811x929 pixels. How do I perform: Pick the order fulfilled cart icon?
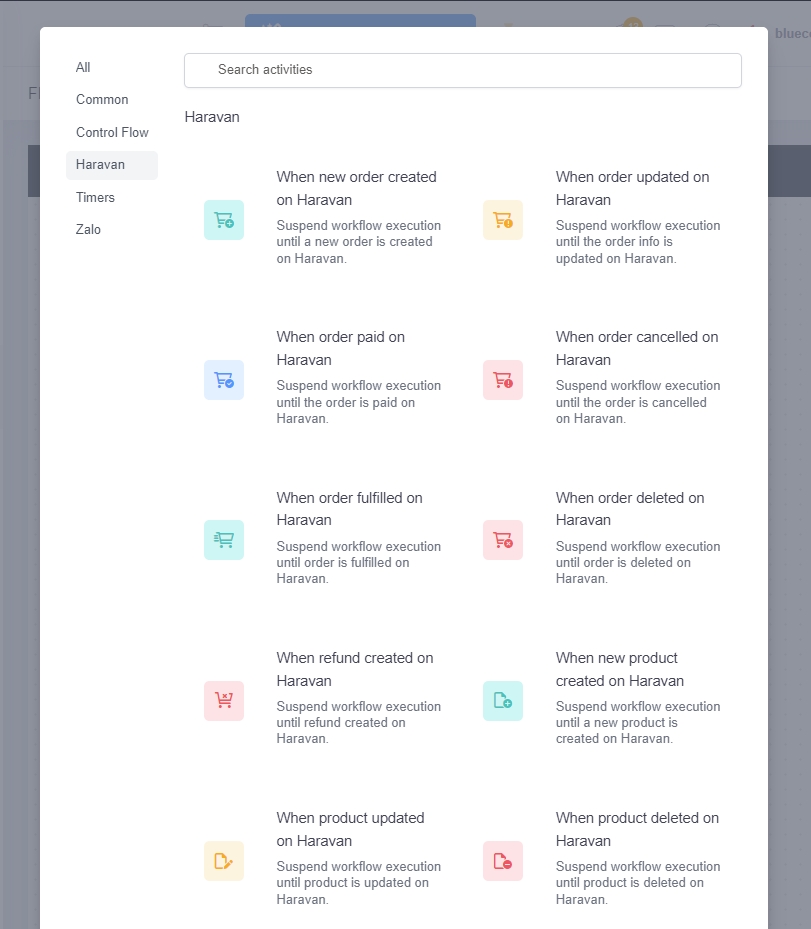tap(224, 540)
